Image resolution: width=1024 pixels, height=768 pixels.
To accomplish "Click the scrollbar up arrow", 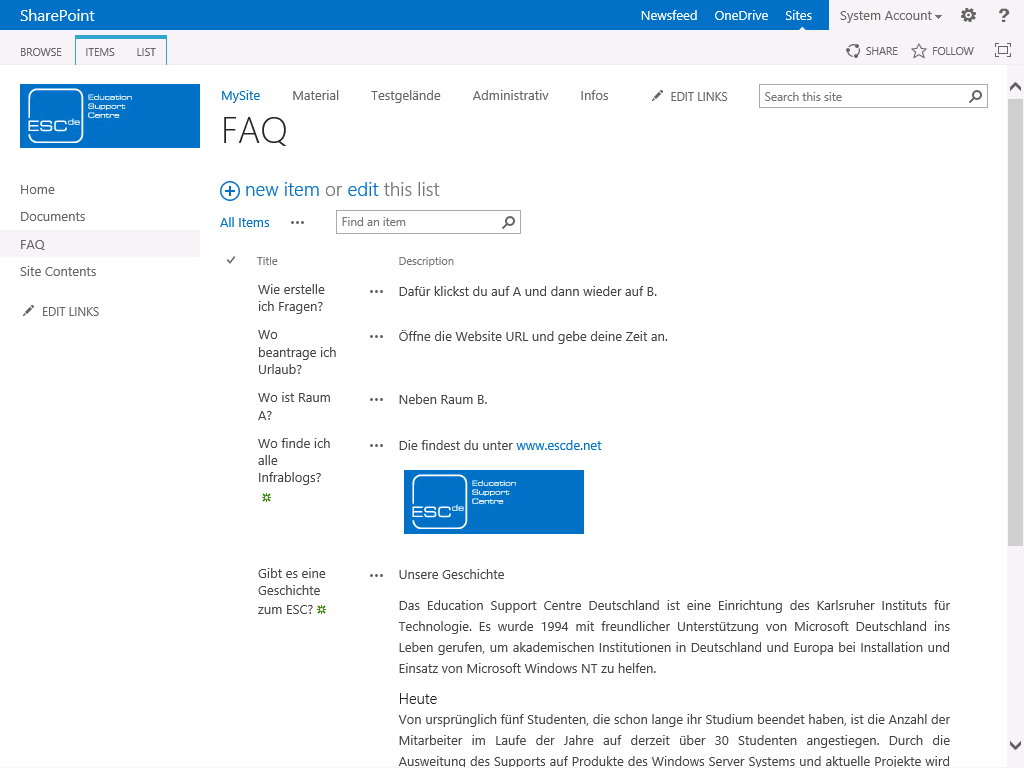I will (1015, 86).
